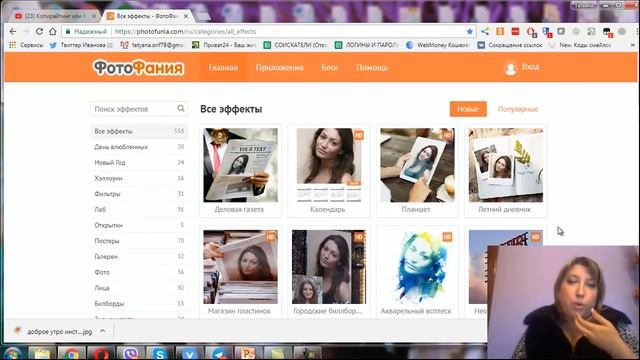The height and width of the screenshot is (360, 640).
Task: Open the Хэллоуин category
Action: tap(139, 178)
